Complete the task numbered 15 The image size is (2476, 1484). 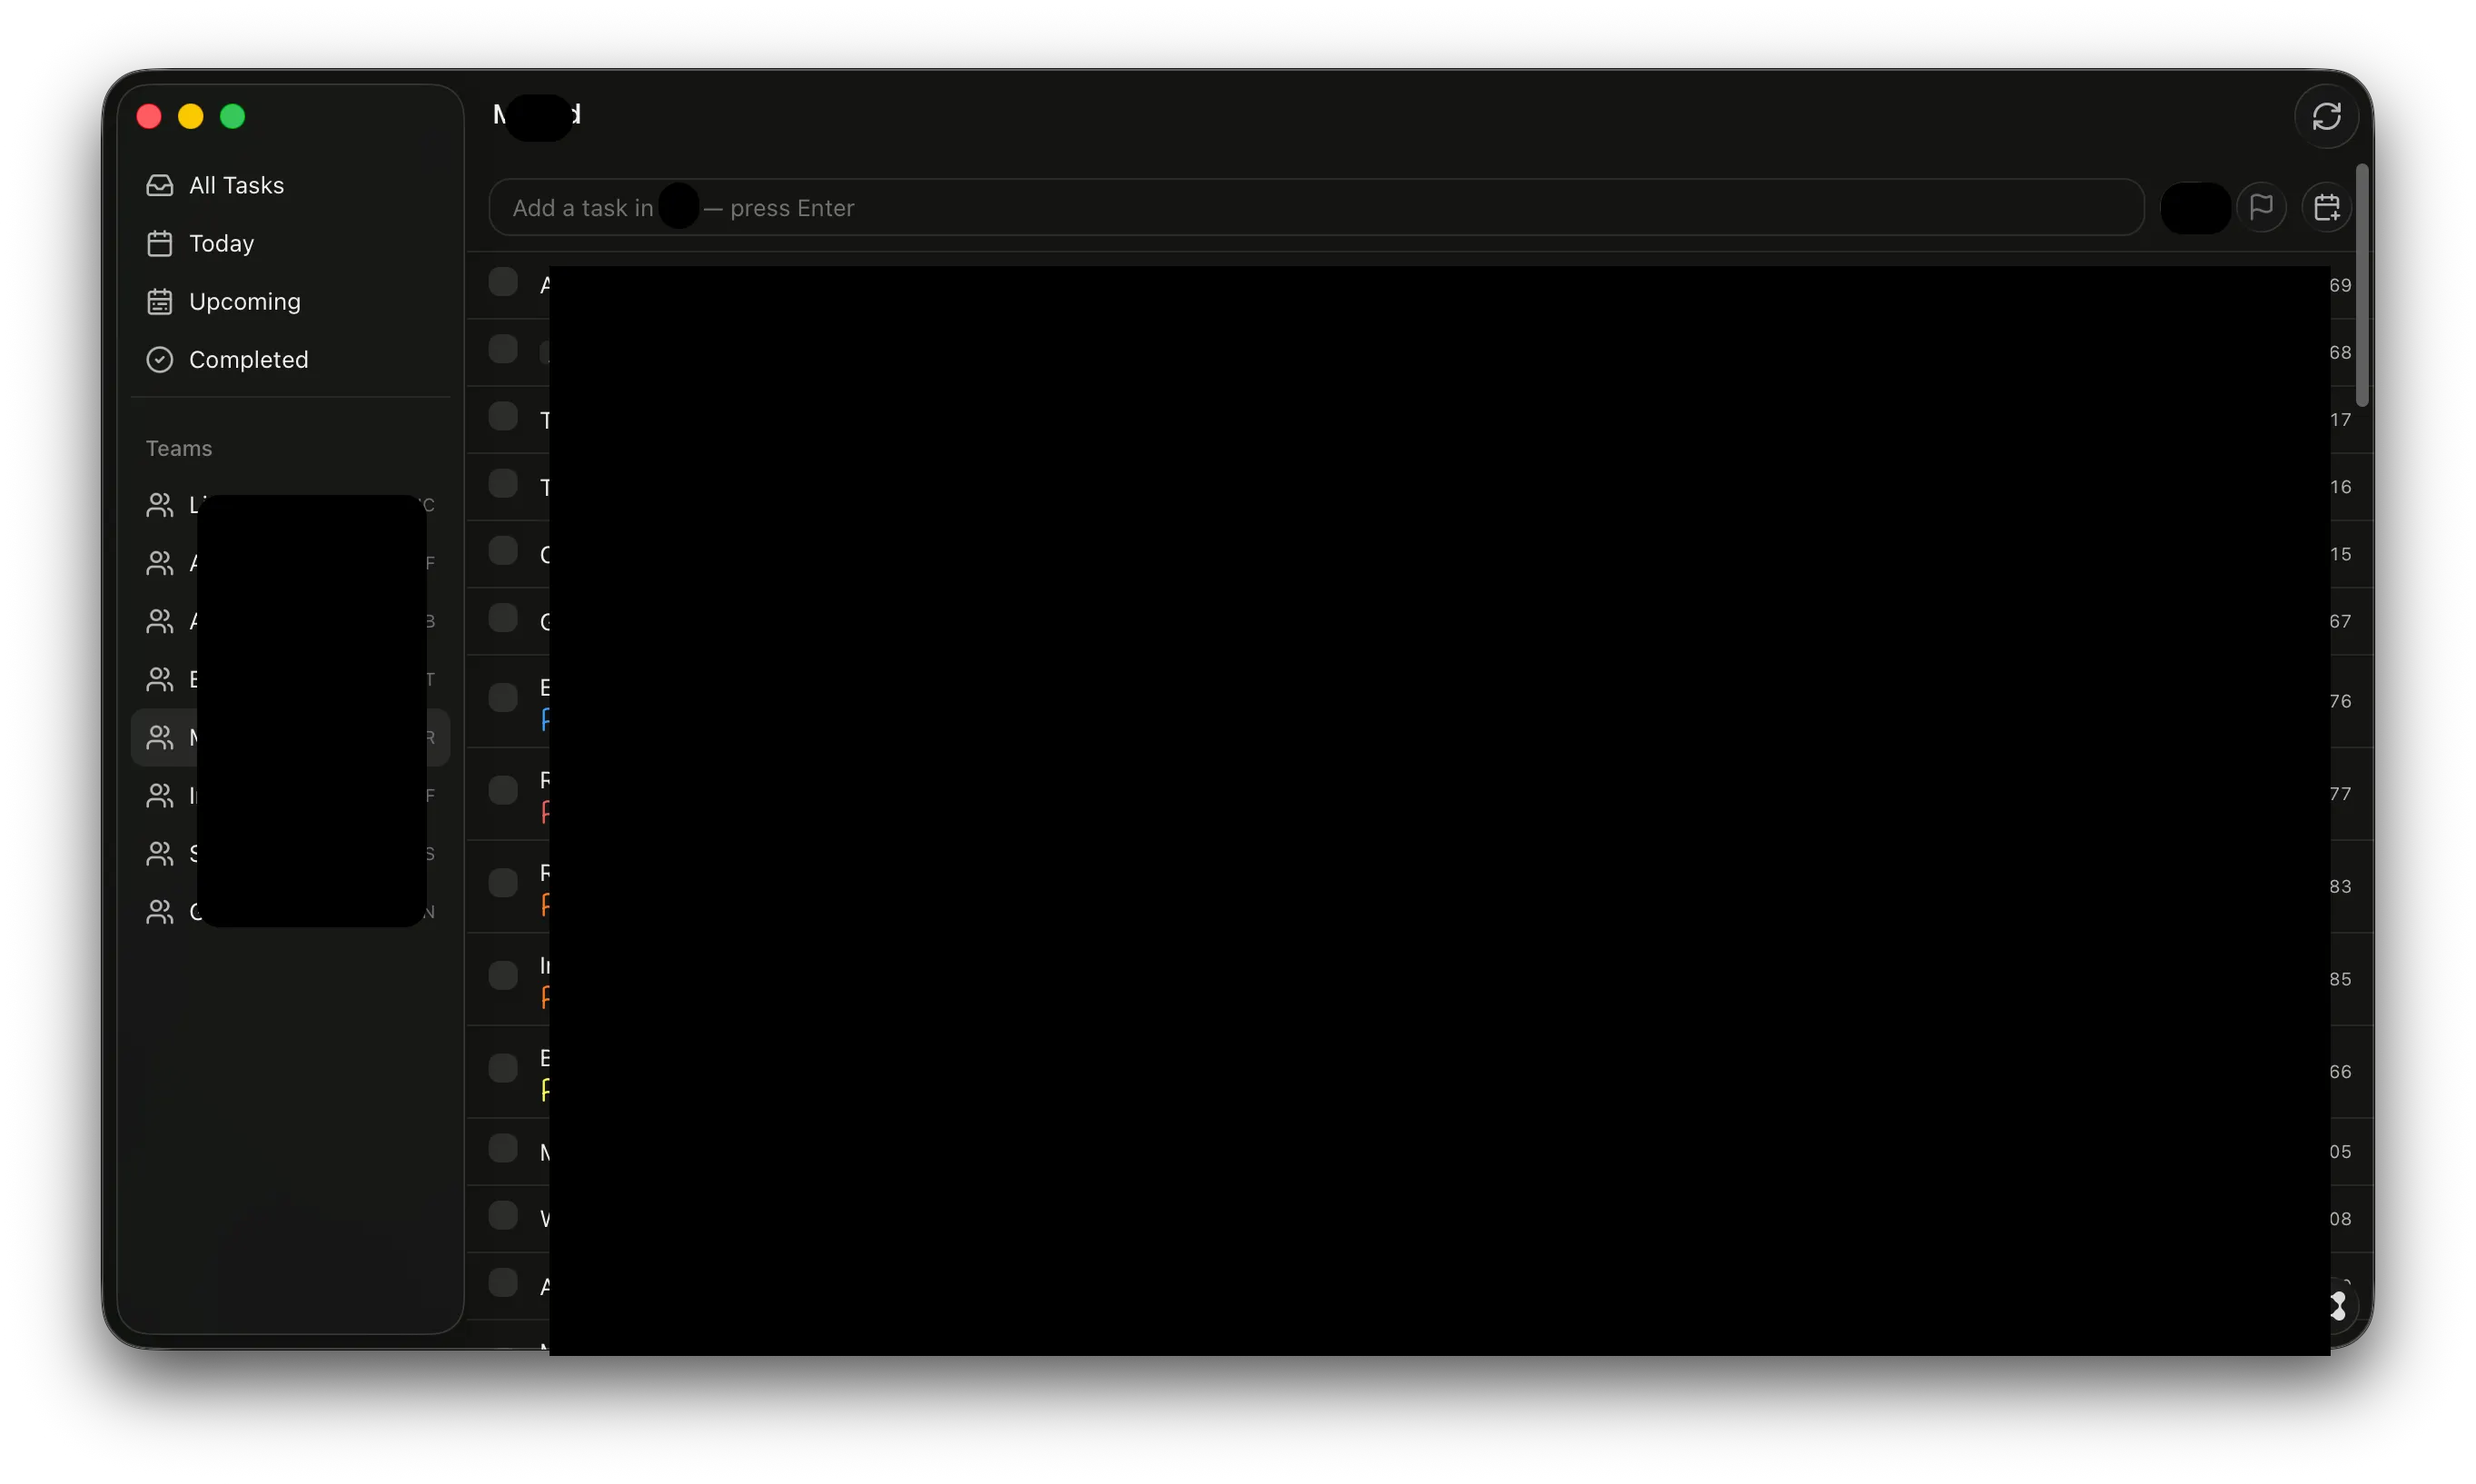(503, 551)
